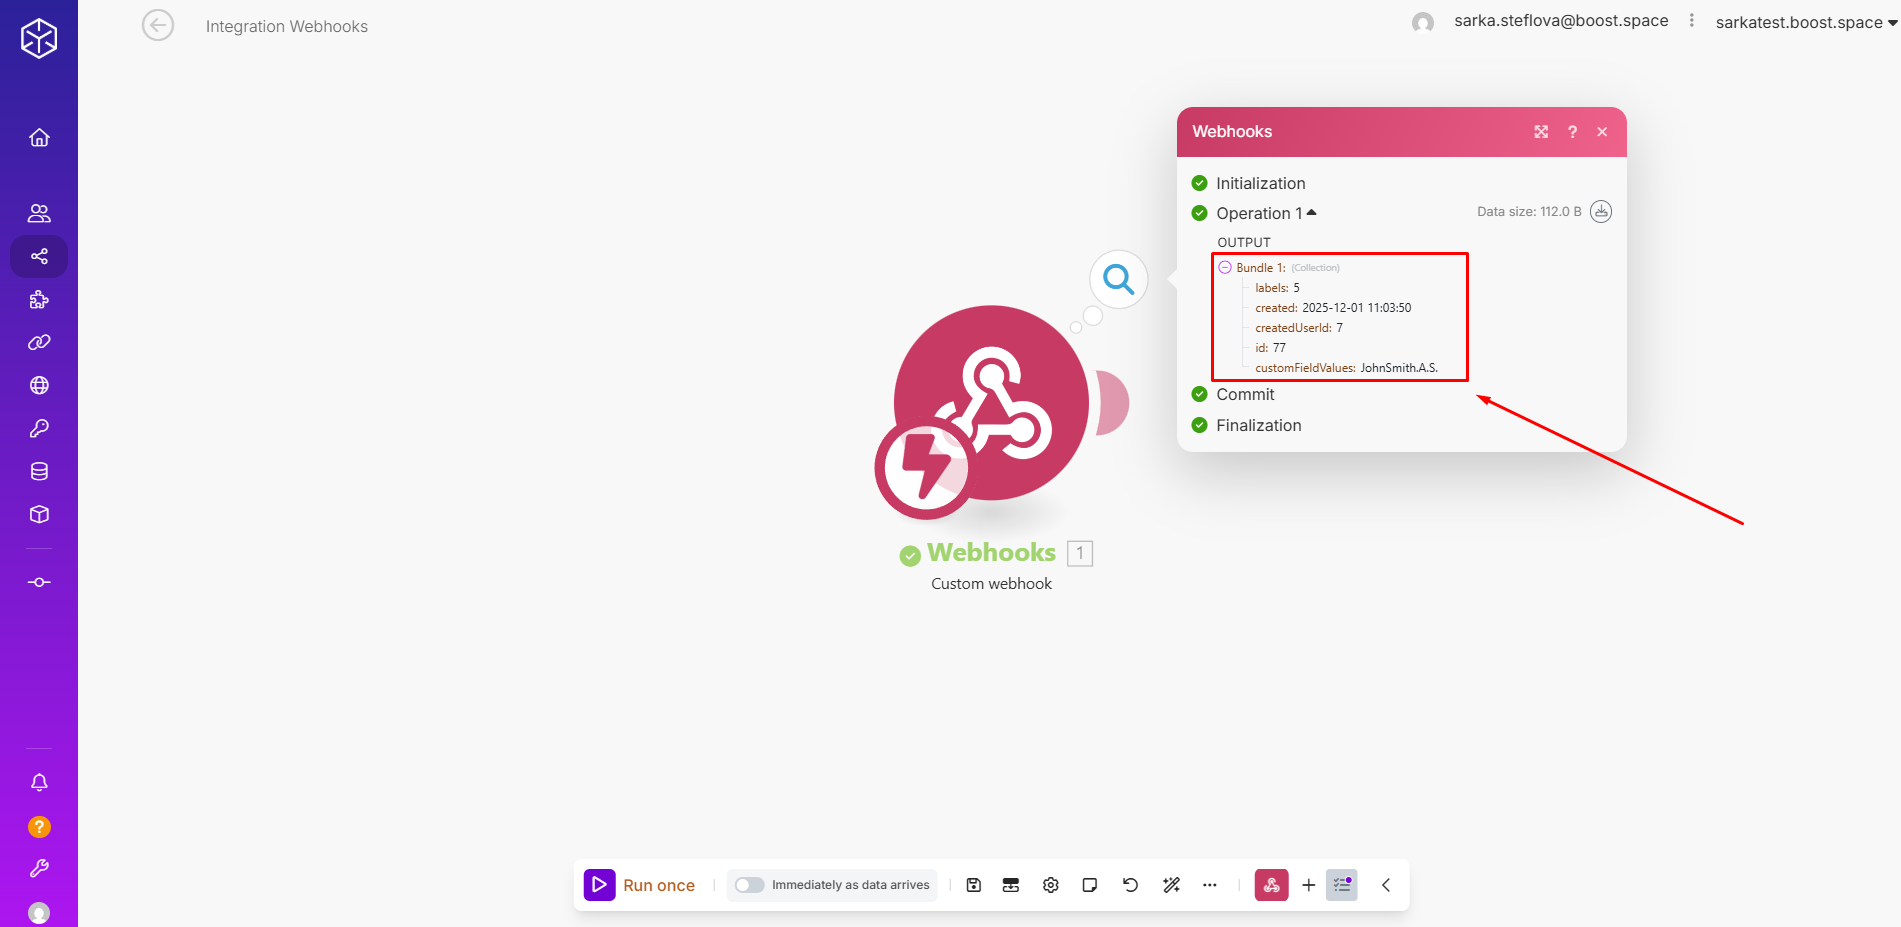Open Home in the sidebar
This screenshot has height=927, width=1901.
coord(39,138)
